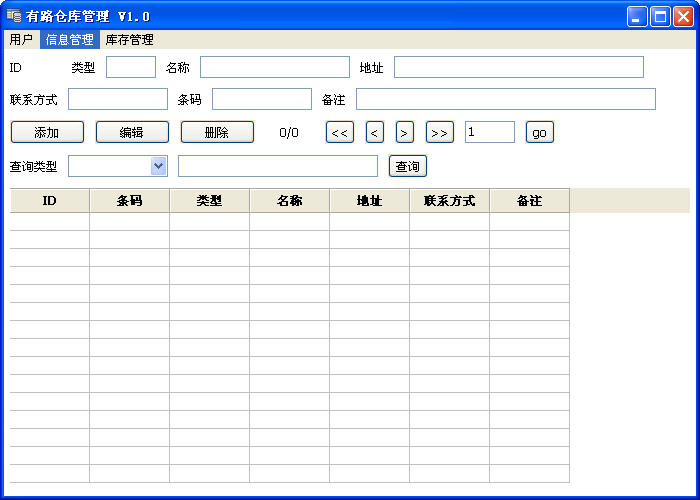Click the 查询 button
This screenshot has height=500, width=700.
408,166
